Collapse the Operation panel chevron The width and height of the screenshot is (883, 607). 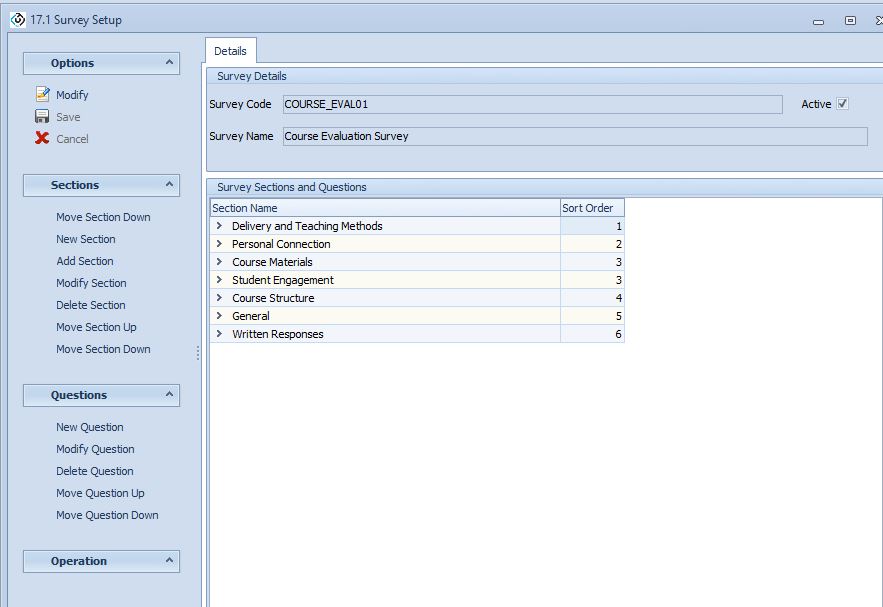pyautogui.click(x=169, y=561)
